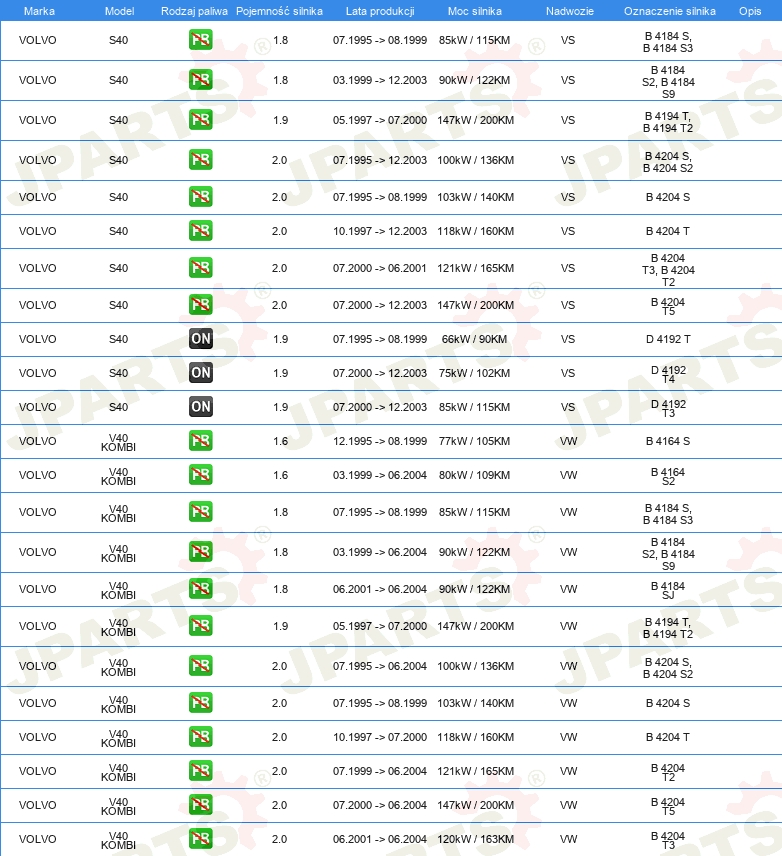Click the 80kW / 109KM power cell
This screenshot has width=782, height=856.
point(475,475)
